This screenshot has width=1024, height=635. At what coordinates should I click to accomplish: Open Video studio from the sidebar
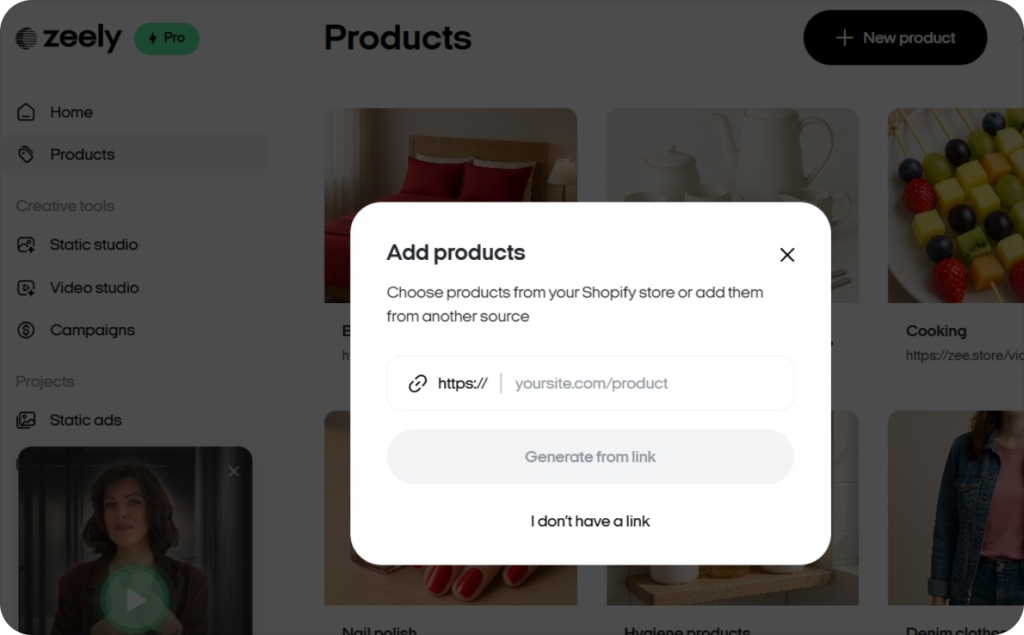[x=28, y=288]
